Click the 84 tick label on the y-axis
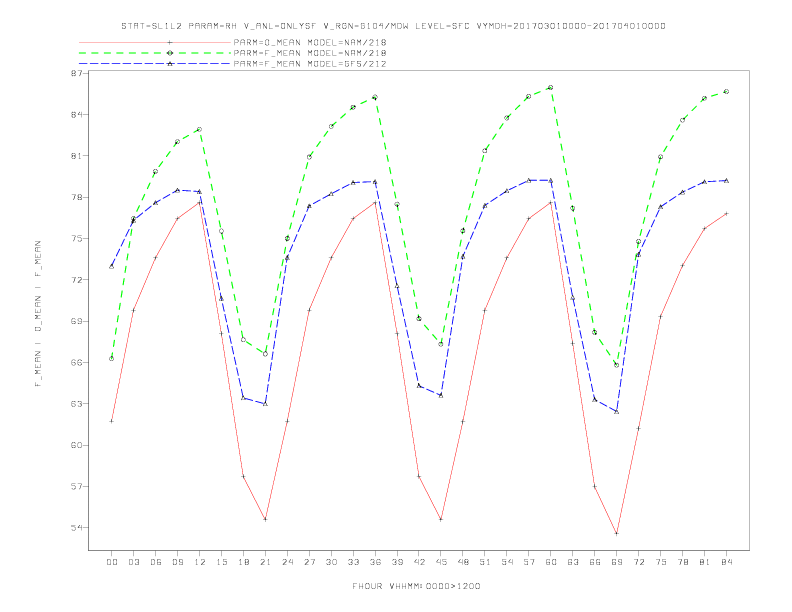This screenshot has width=792, height=612. click(76, 115)
